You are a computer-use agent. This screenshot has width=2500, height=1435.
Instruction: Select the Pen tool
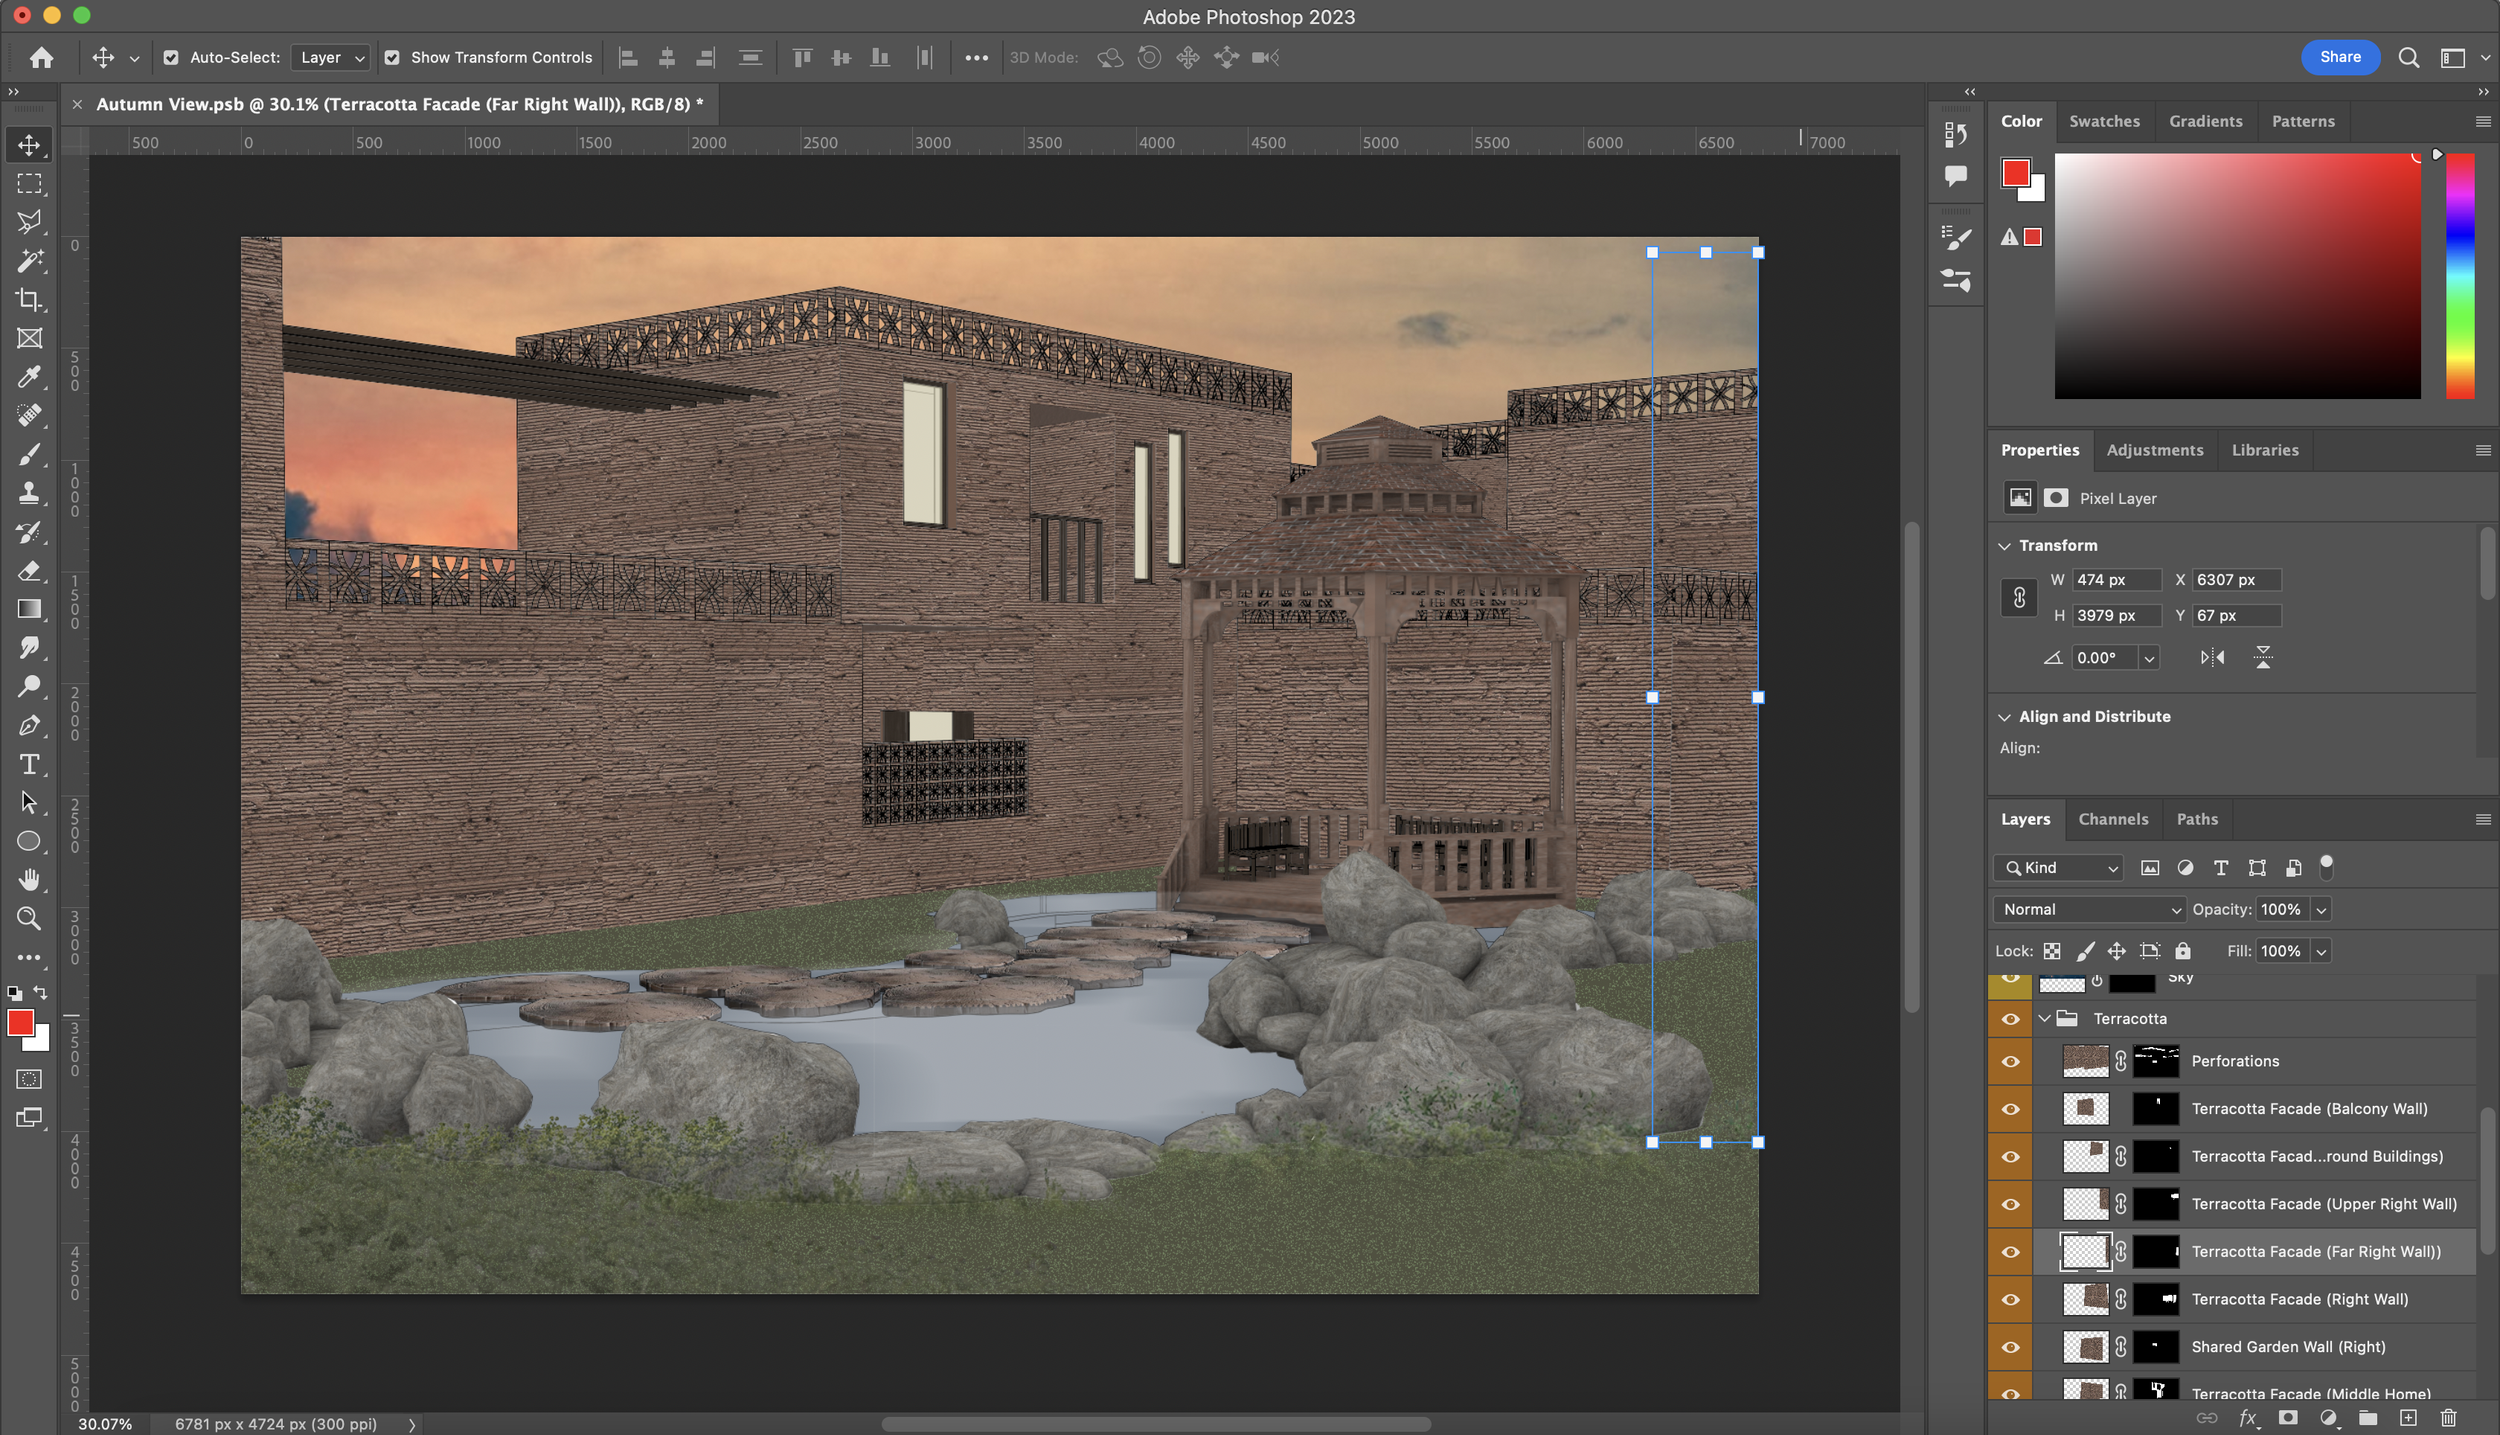click(29, 725)
